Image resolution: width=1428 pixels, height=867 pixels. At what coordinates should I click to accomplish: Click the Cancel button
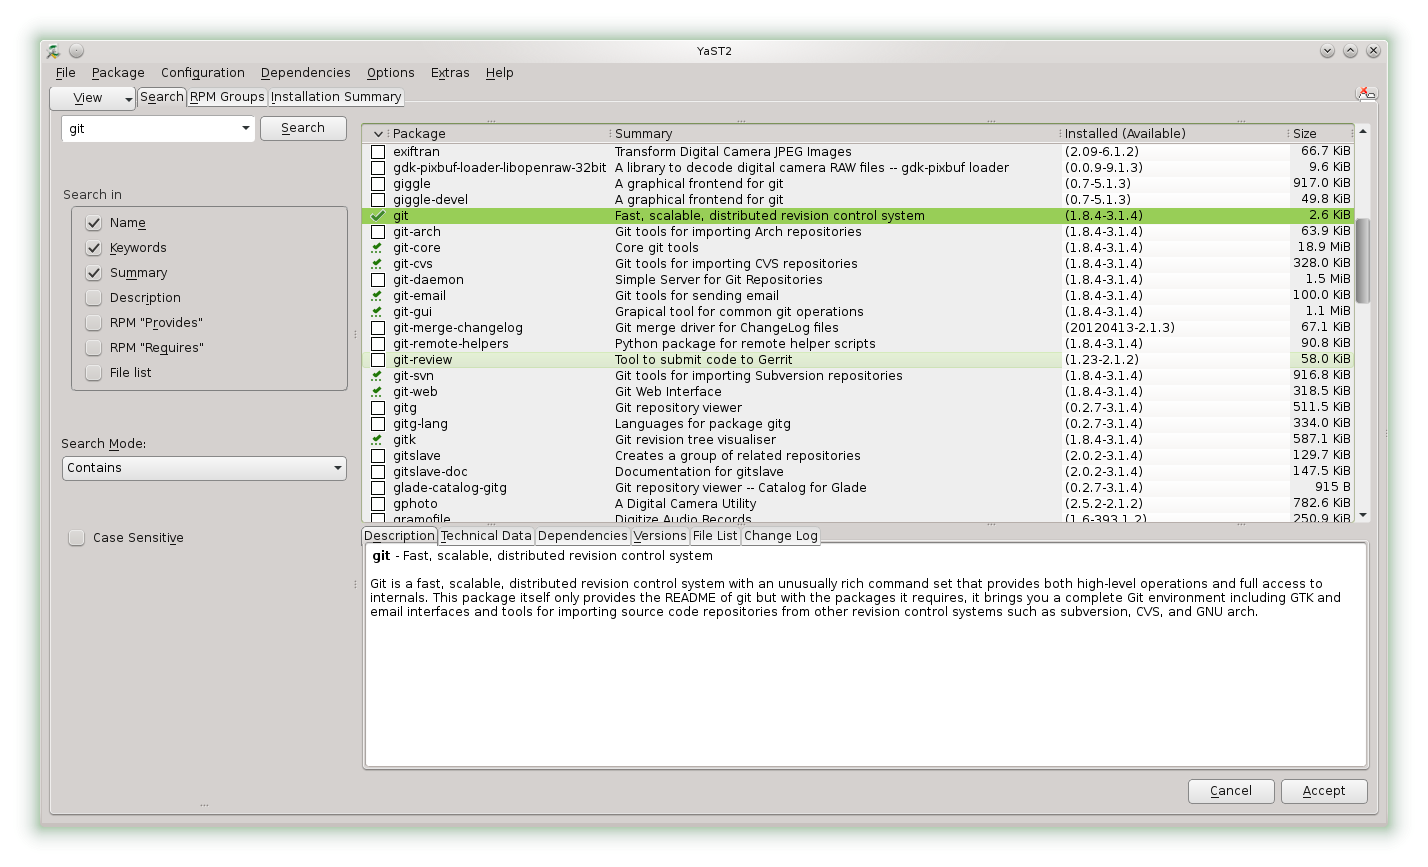pos(1231,791)
